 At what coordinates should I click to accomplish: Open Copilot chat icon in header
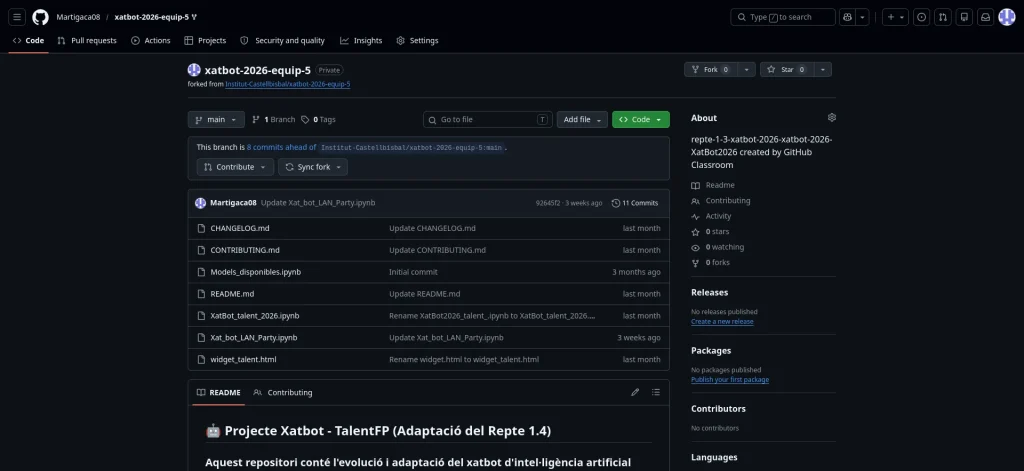848,17
